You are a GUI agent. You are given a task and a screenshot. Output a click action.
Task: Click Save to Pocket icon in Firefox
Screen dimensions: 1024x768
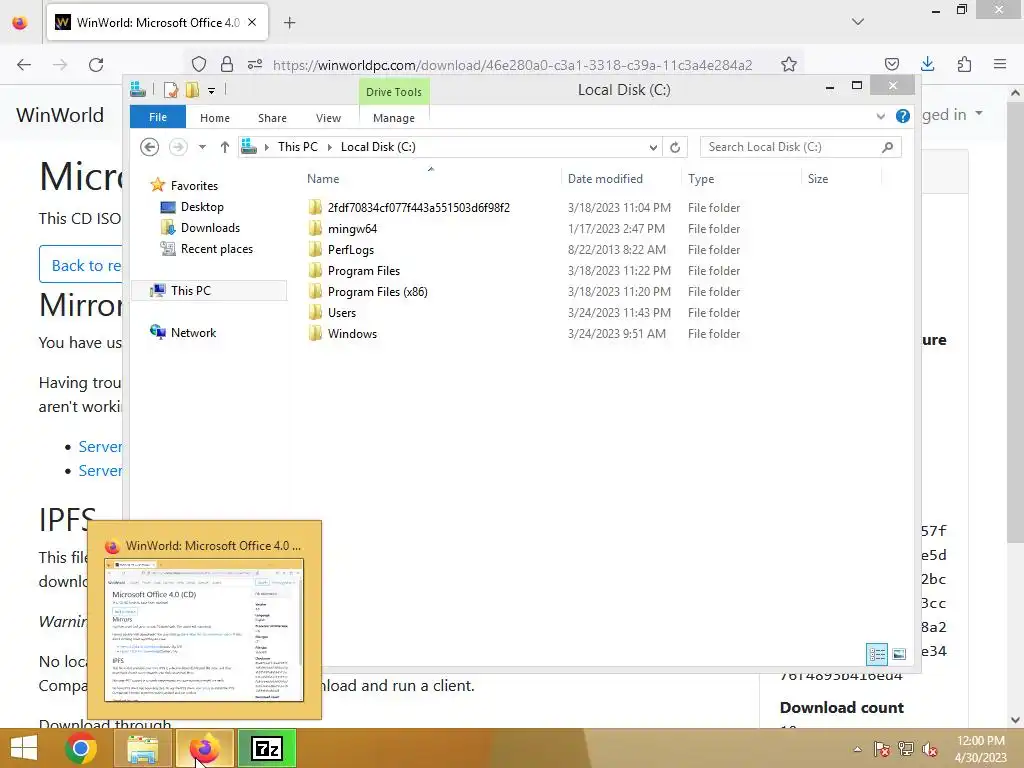pyautogui.click(x=891, y=64)
